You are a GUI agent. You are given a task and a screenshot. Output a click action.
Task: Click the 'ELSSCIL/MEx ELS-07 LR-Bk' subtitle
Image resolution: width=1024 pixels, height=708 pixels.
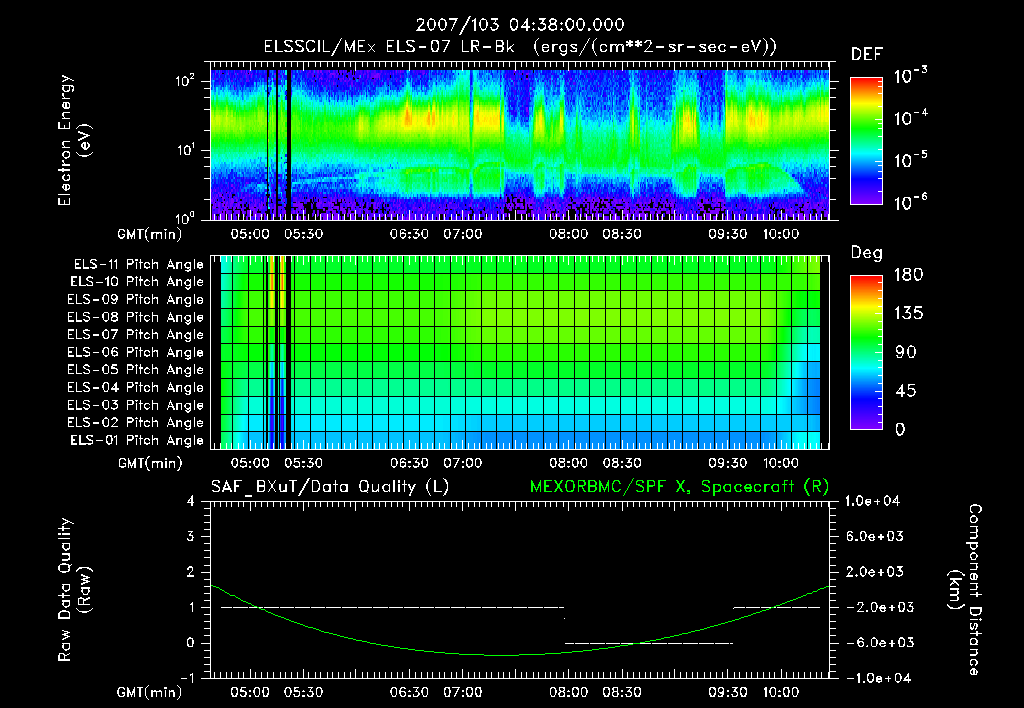(389, 47)
